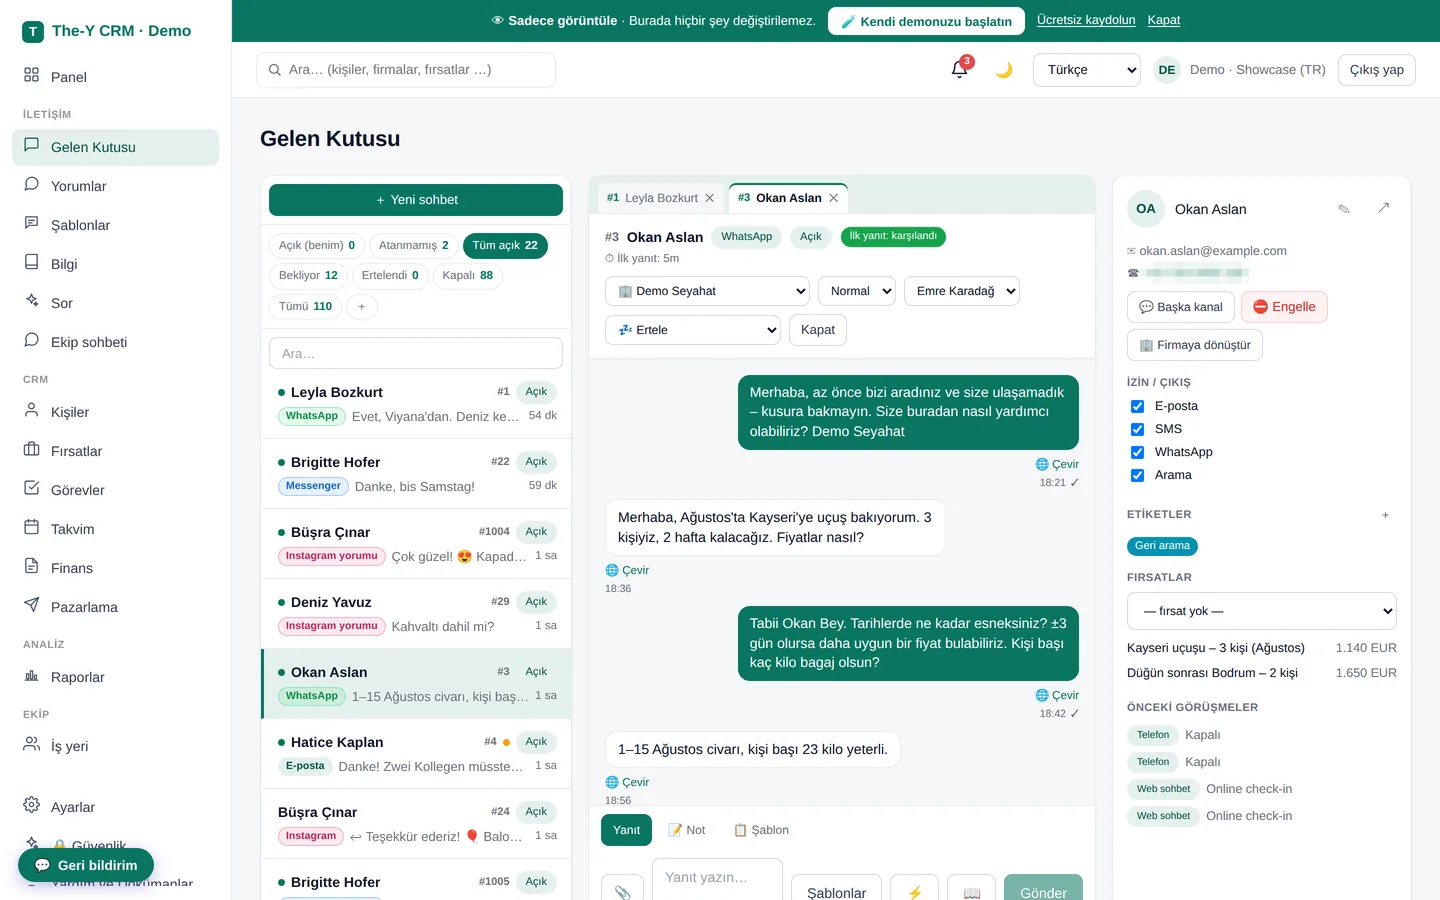Open the Ertele snooze dropdown
The height and width of the screenshot is (900, 1440).
(x=693, y=330)
